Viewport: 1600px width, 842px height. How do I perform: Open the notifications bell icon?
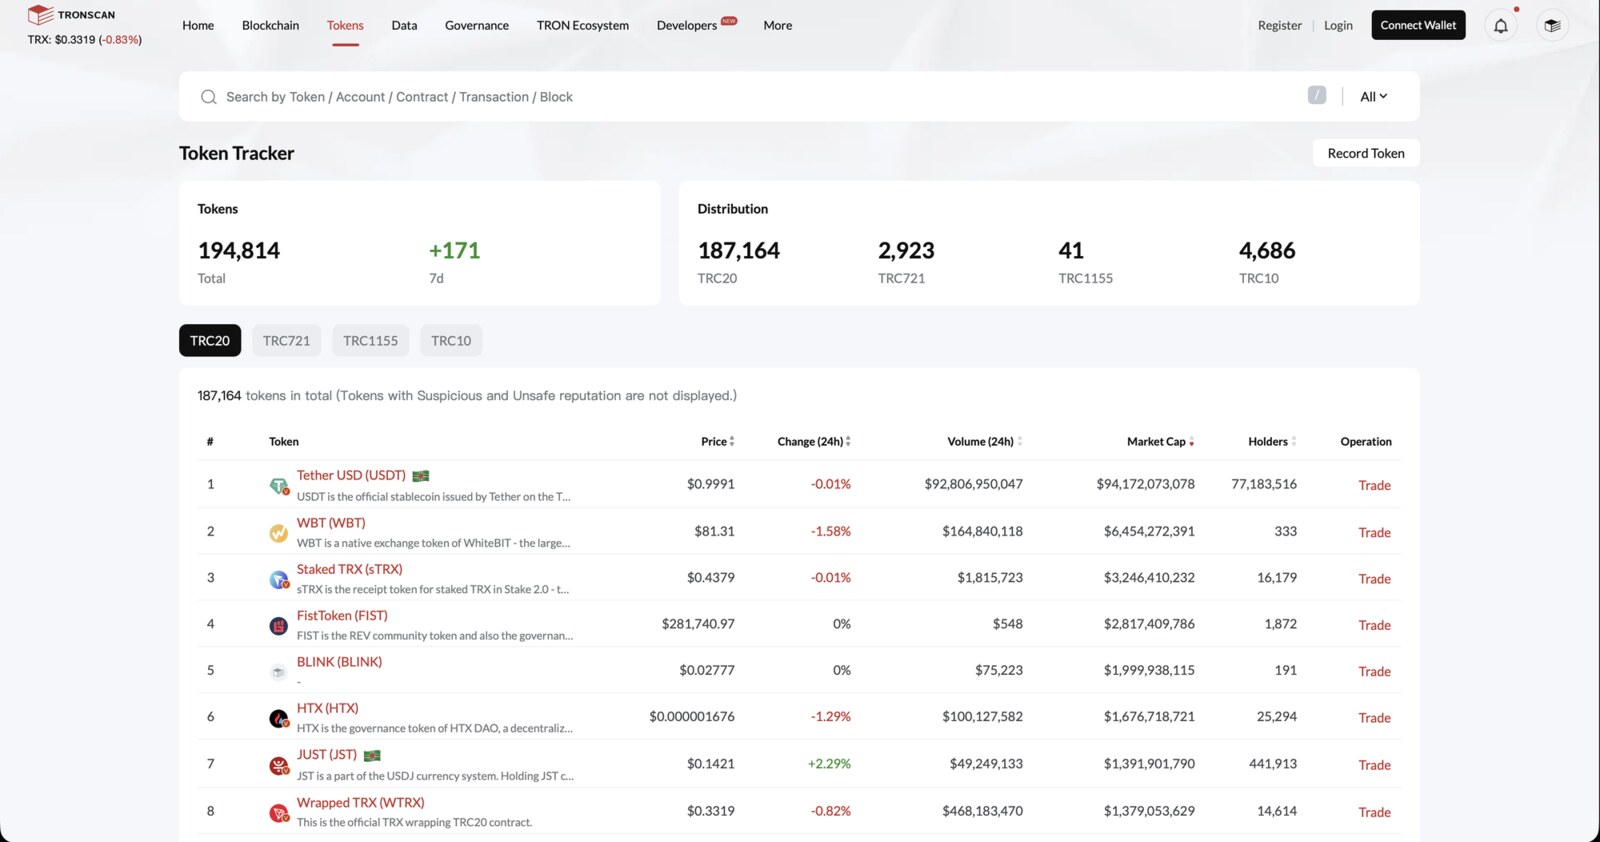coord(1501,26)
